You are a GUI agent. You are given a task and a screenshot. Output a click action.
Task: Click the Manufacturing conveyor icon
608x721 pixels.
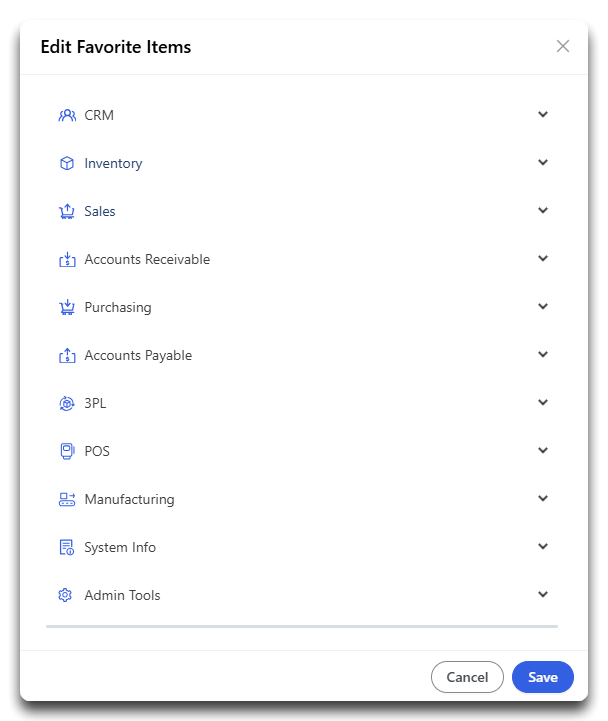[67, 499]
